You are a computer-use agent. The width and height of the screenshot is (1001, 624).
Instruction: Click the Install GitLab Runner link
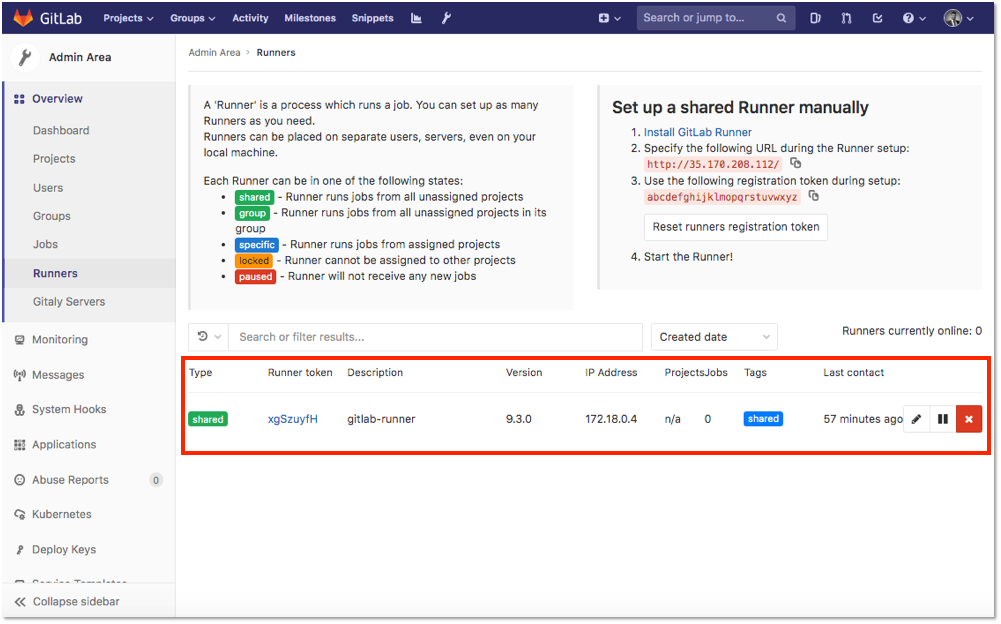tap(698, 132)
